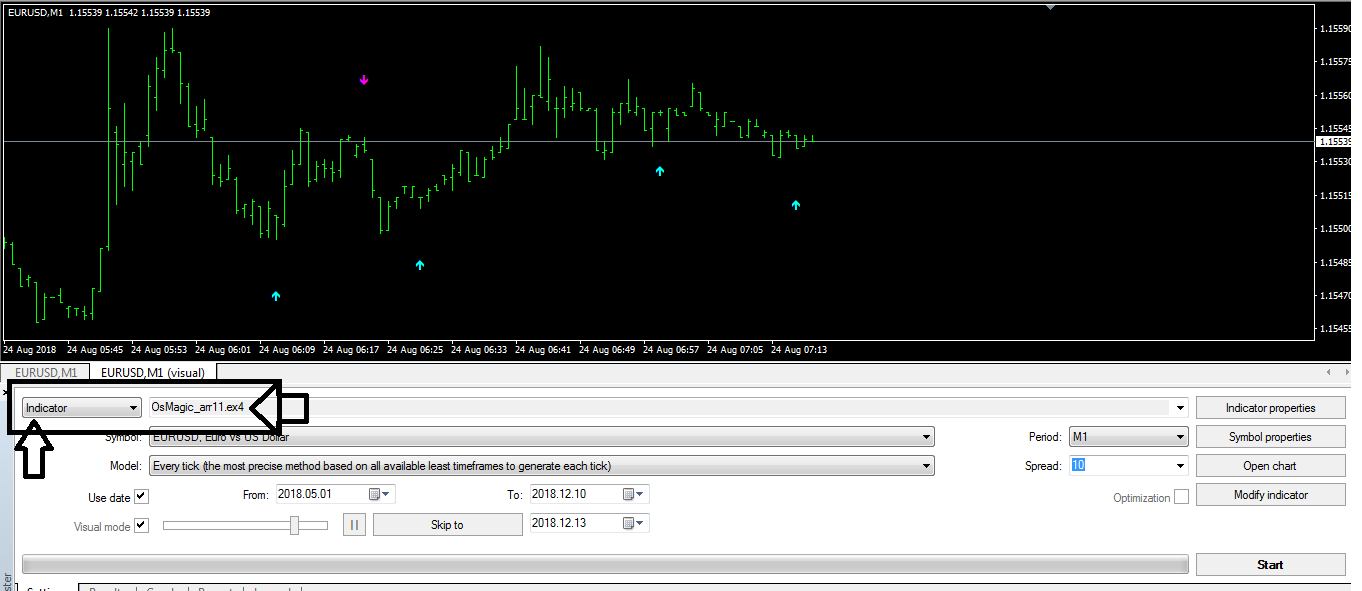Click the chart shift triangle marker at top

(x=1050, y=7)
